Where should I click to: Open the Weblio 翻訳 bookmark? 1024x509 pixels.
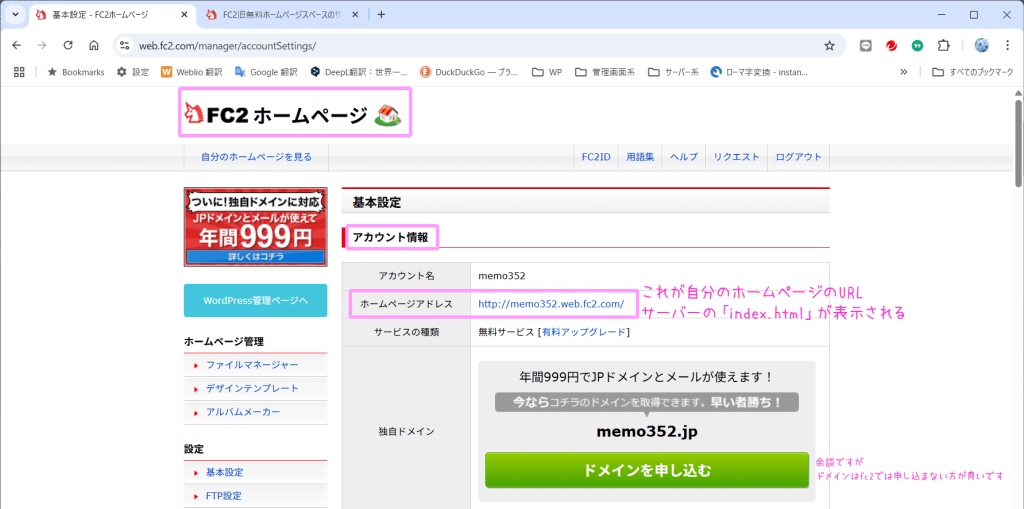(192, 72)
